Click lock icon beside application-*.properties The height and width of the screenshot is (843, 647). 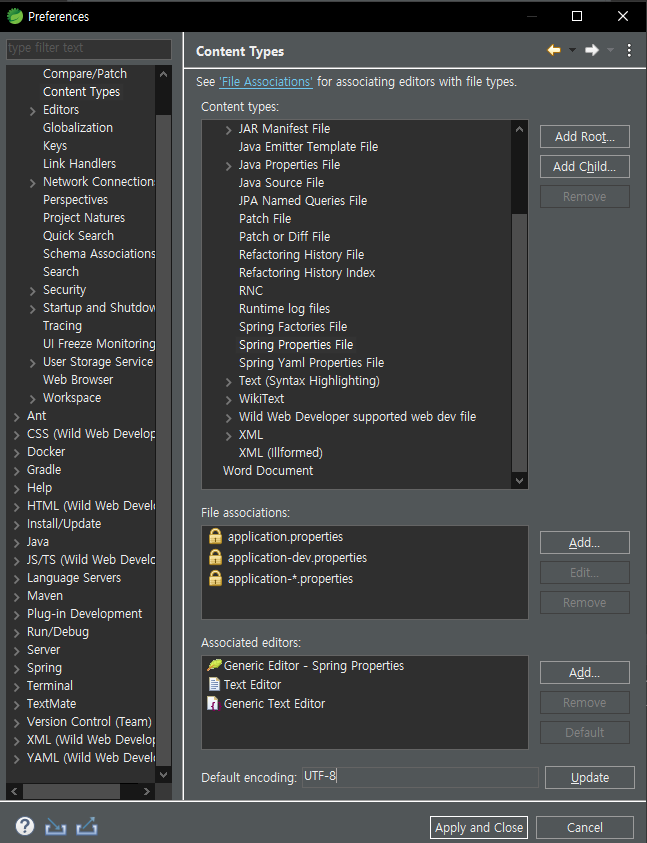click(x=215, y=578)
